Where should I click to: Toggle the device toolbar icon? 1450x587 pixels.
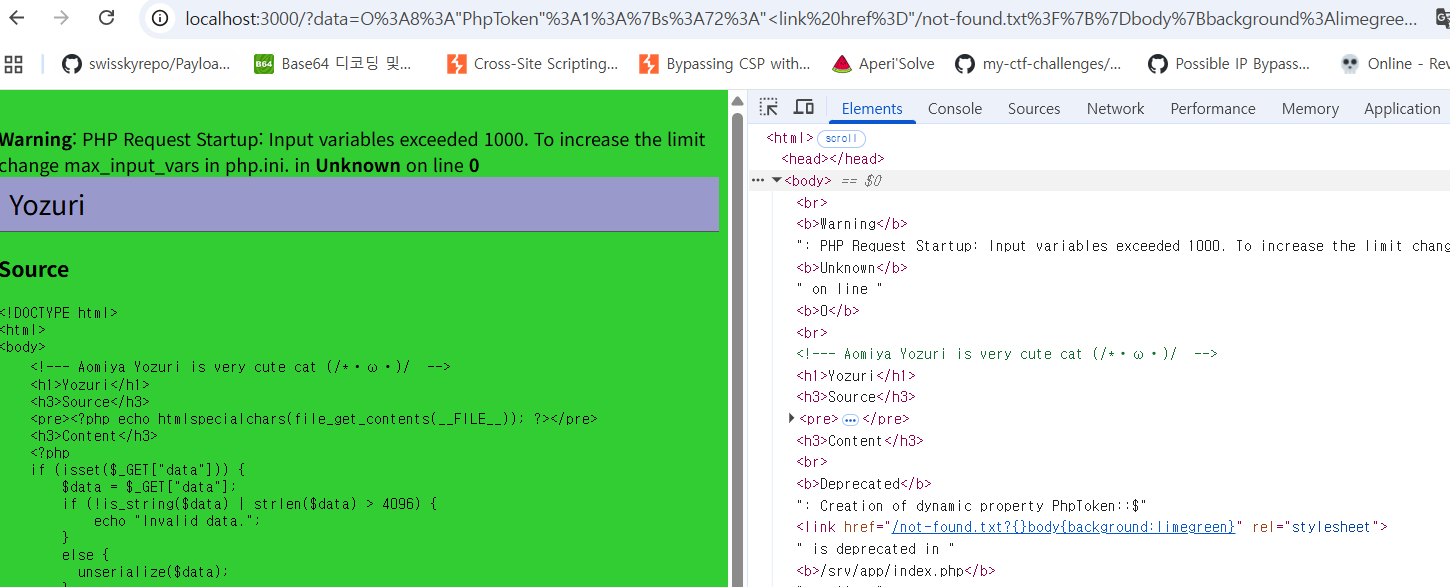pos(803,107)
